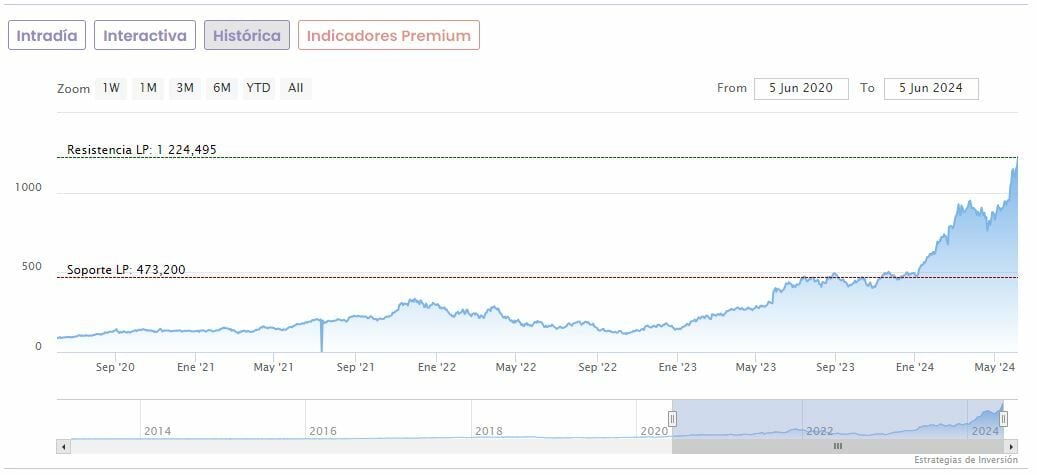Click the navigator scrollbar right arrow

[x=1011, y=446]
